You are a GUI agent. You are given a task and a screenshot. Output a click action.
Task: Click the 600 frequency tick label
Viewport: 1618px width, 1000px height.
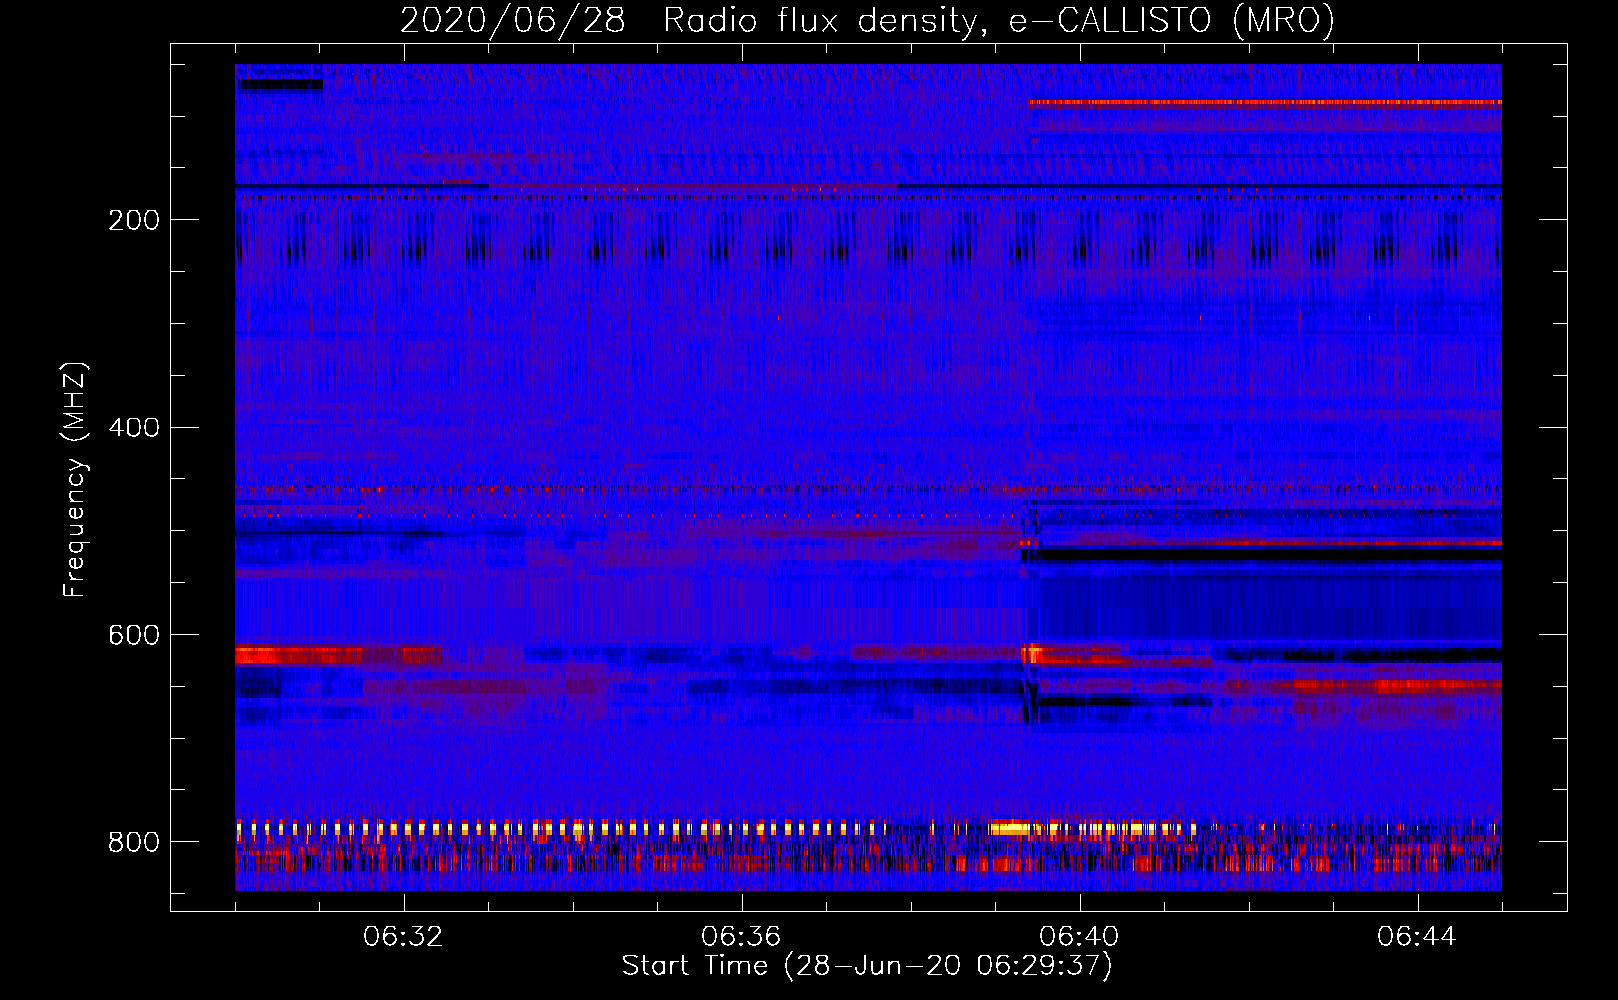[x=134, y=636]
